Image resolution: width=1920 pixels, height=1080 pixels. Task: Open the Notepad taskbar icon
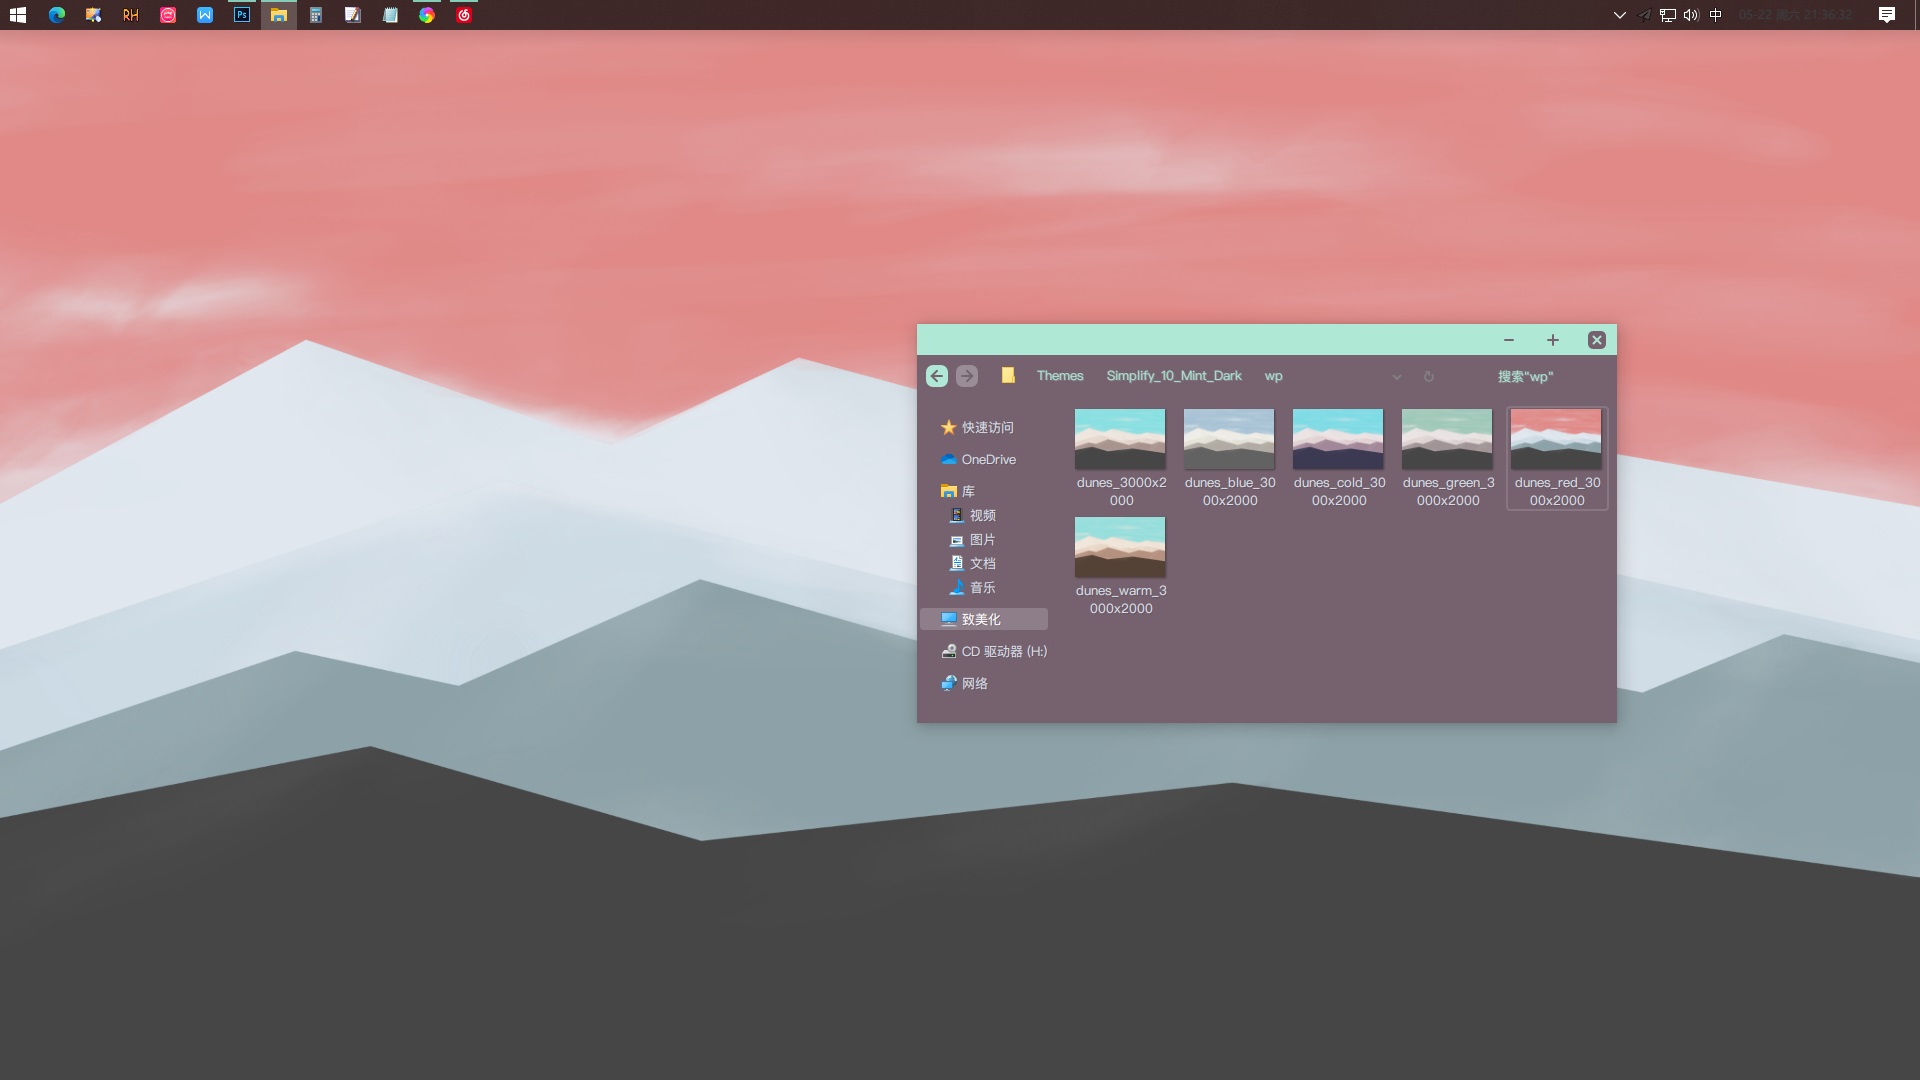tap(390, 15)
